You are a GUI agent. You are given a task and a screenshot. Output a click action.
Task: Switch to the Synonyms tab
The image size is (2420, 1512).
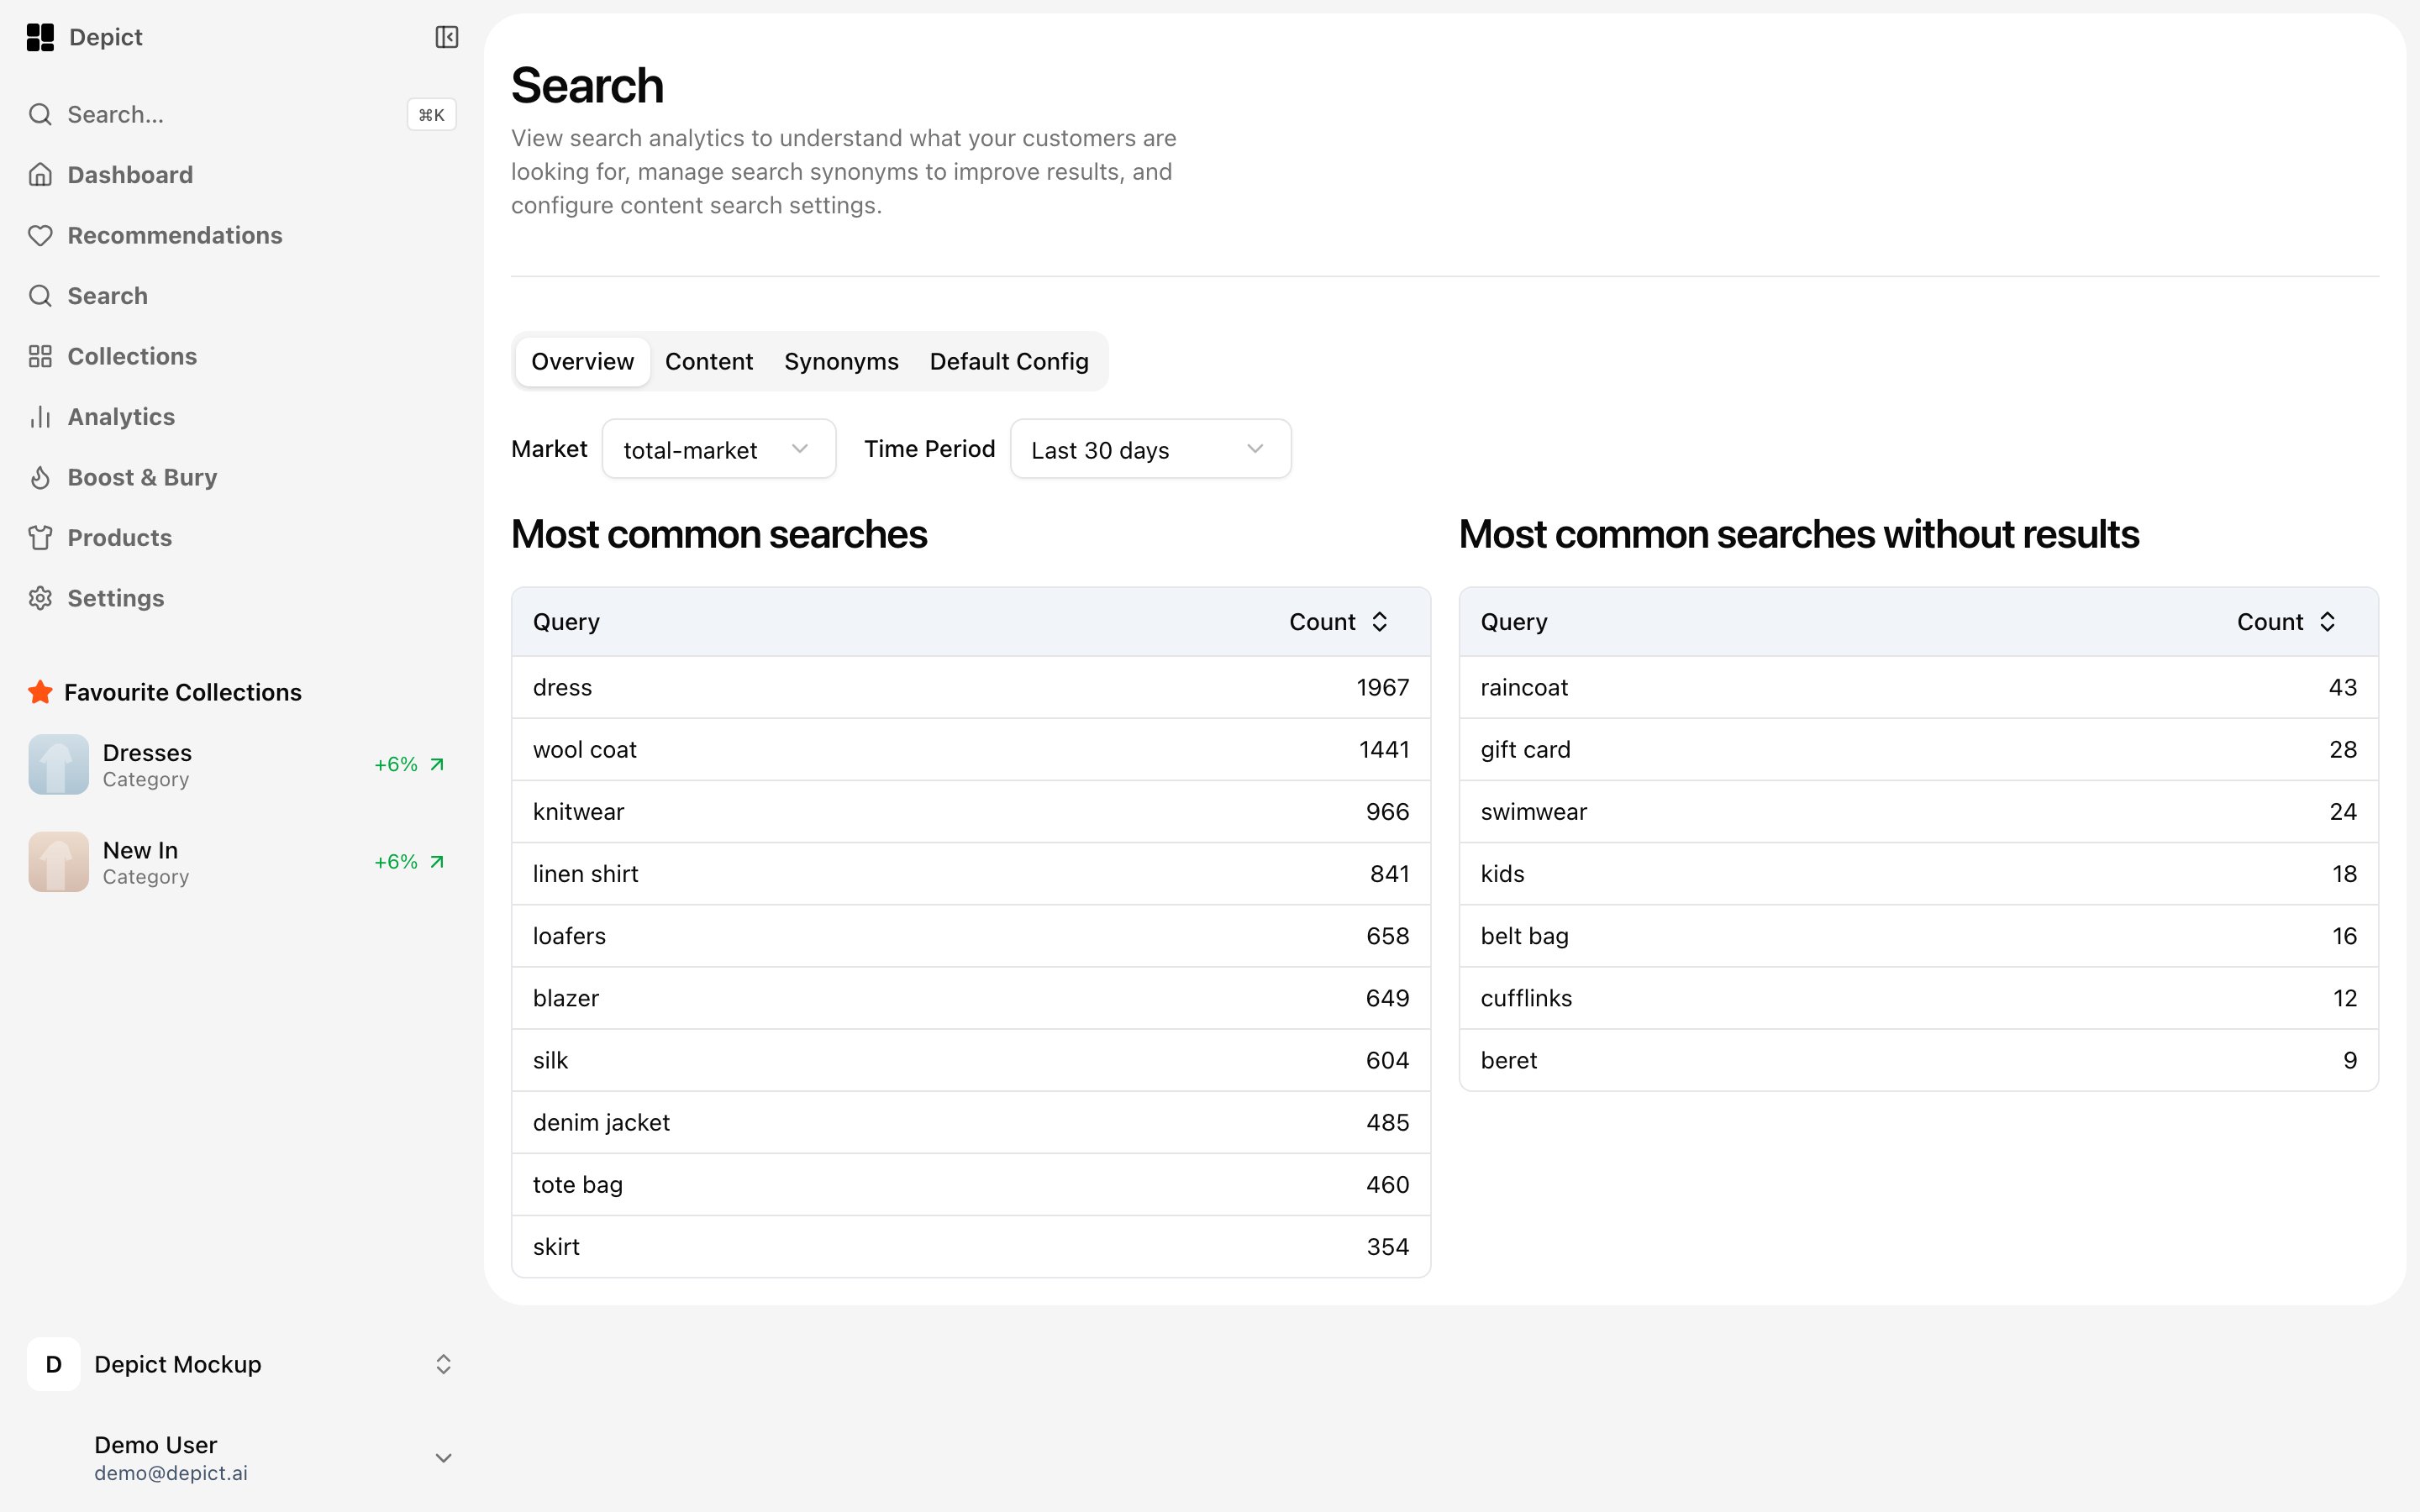841,361
